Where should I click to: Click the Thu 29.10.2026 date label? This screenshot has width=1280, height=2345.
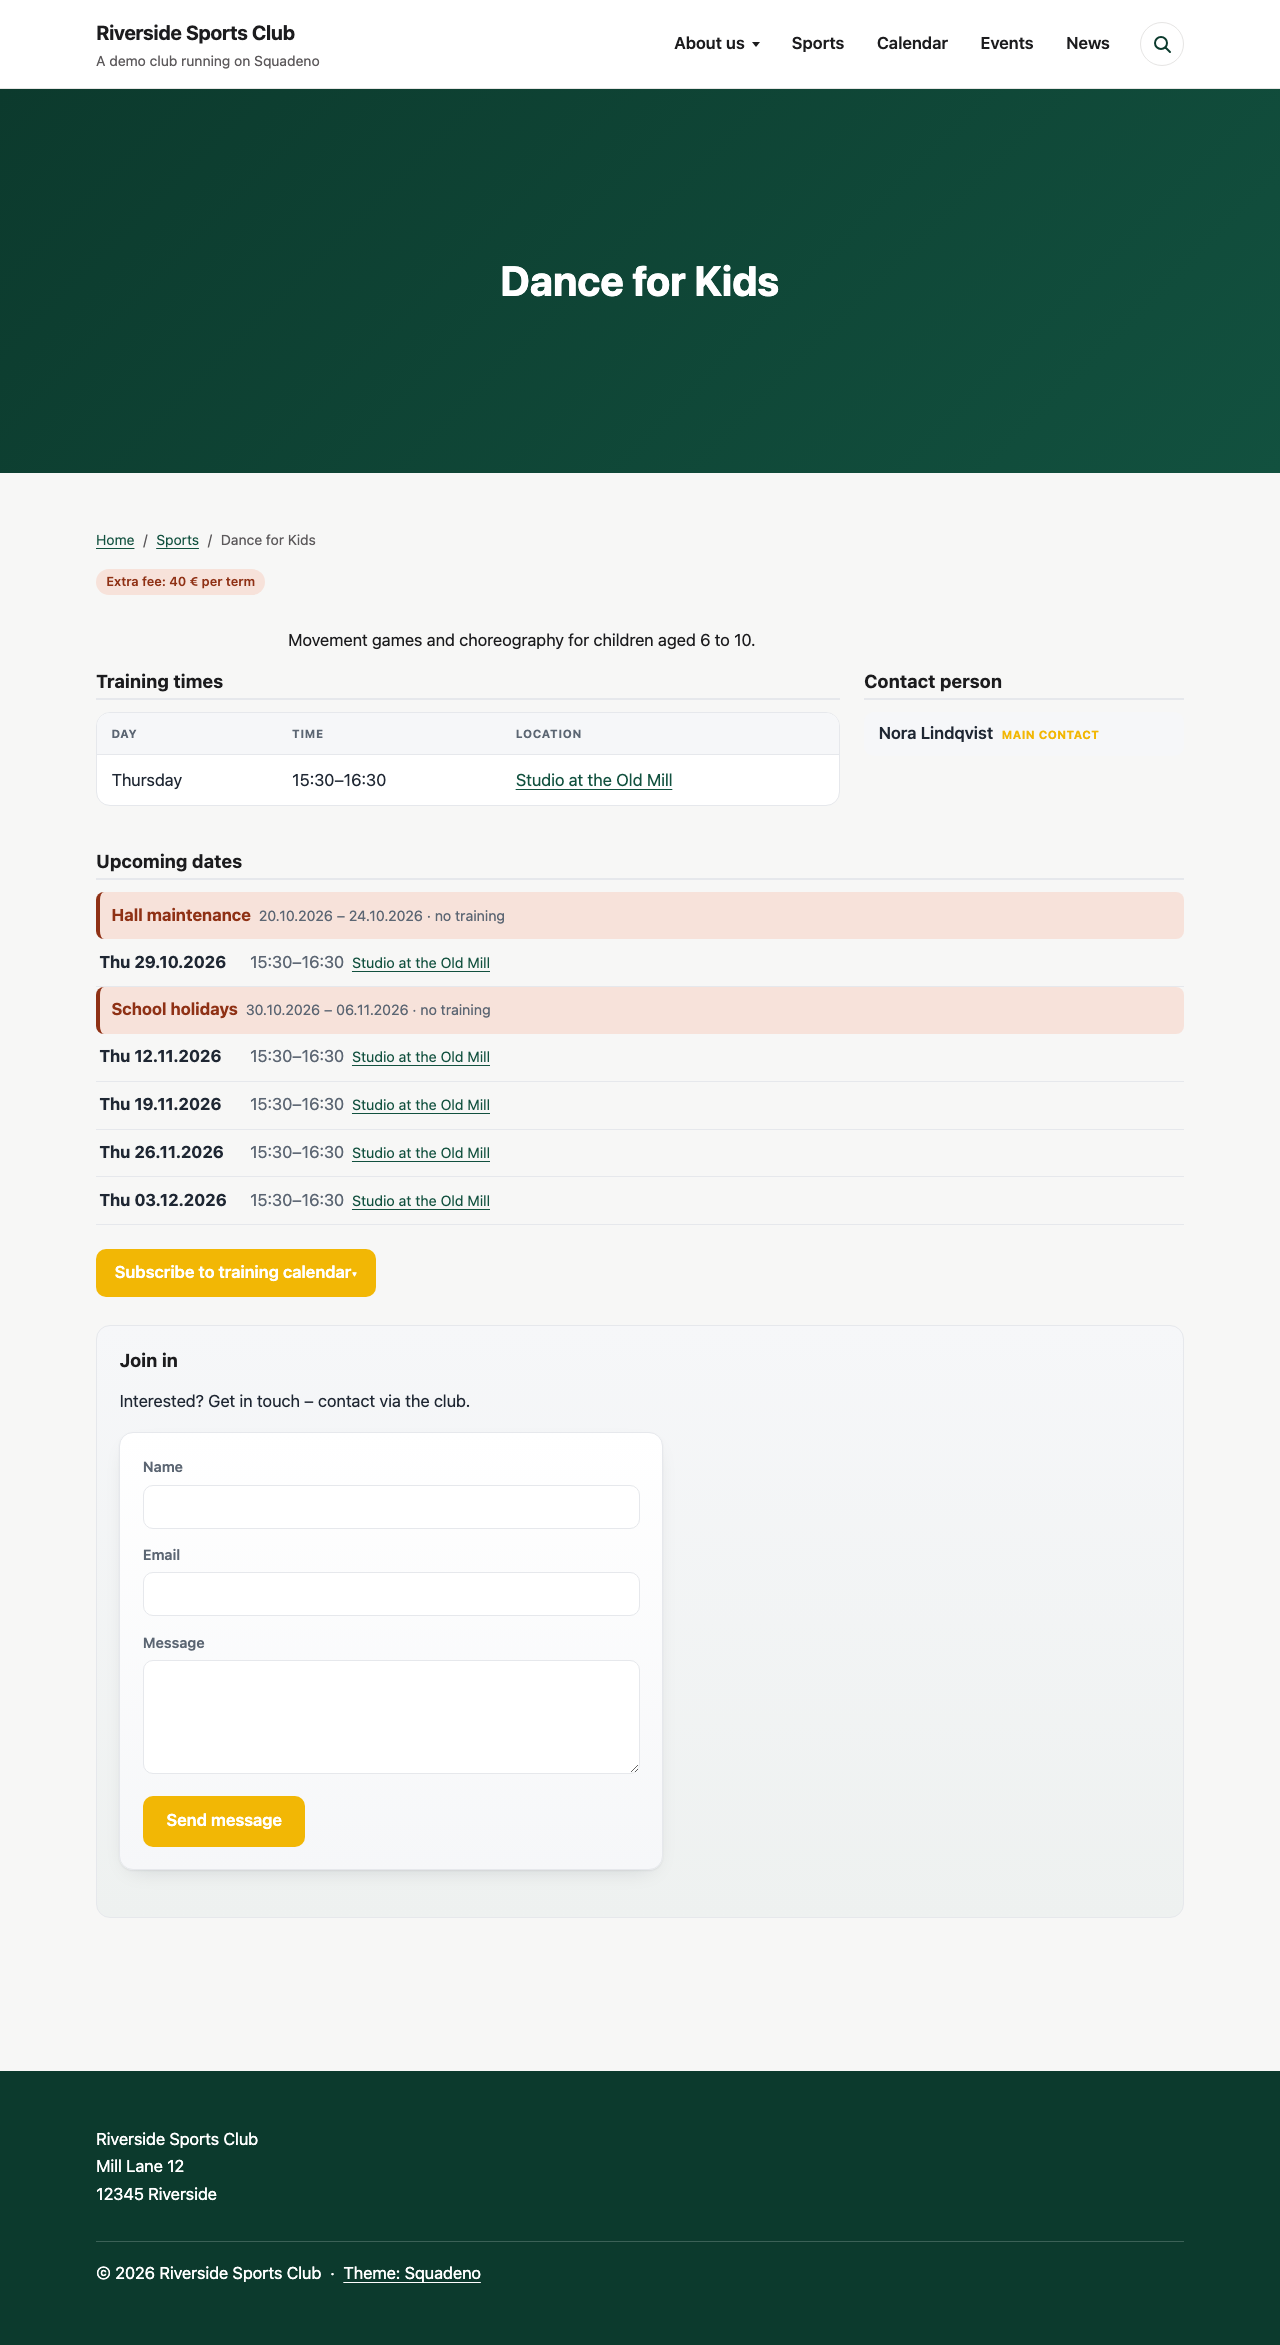click(x=163, y=962)
